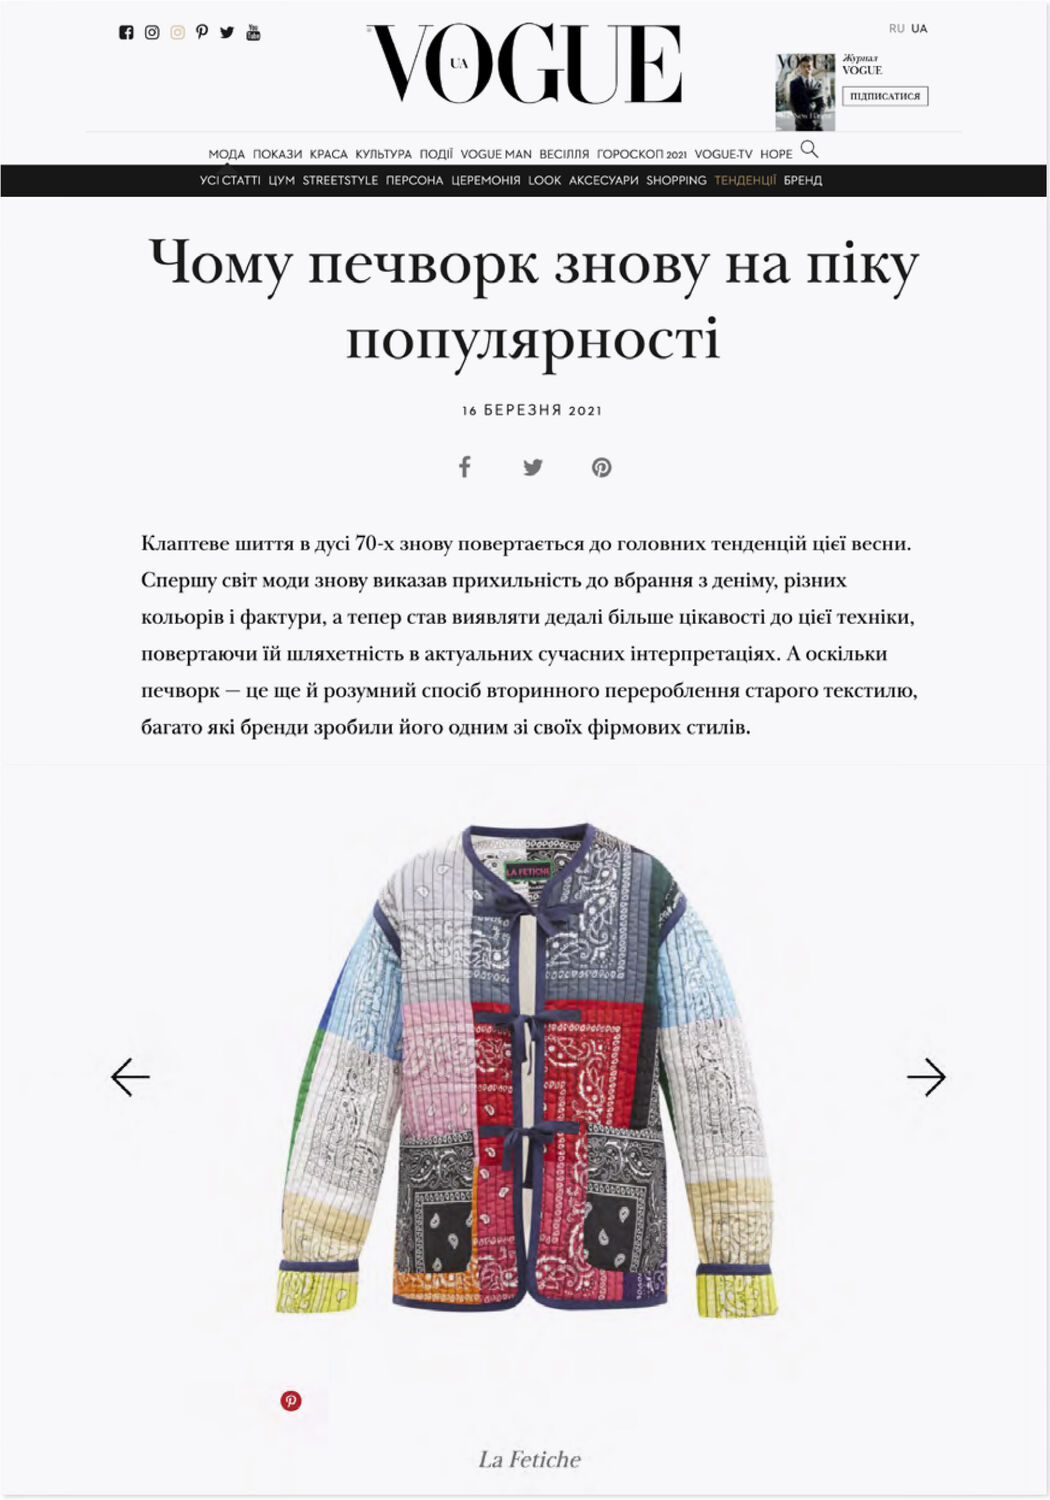Screen dimensions: 1050x1500
Task: Click the search magnifier icon
Action: click(x=810, y=150)
